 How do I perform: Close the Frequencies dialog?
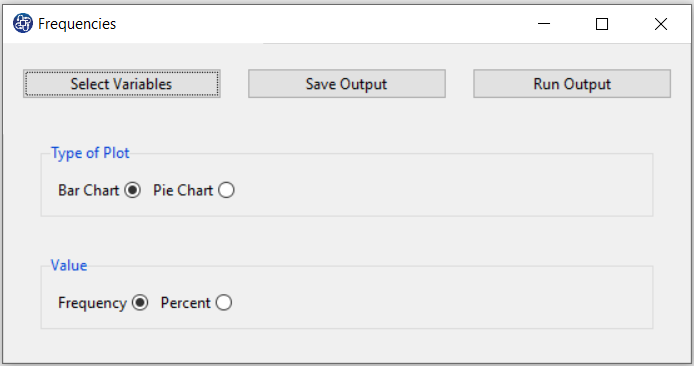point(661,23)
